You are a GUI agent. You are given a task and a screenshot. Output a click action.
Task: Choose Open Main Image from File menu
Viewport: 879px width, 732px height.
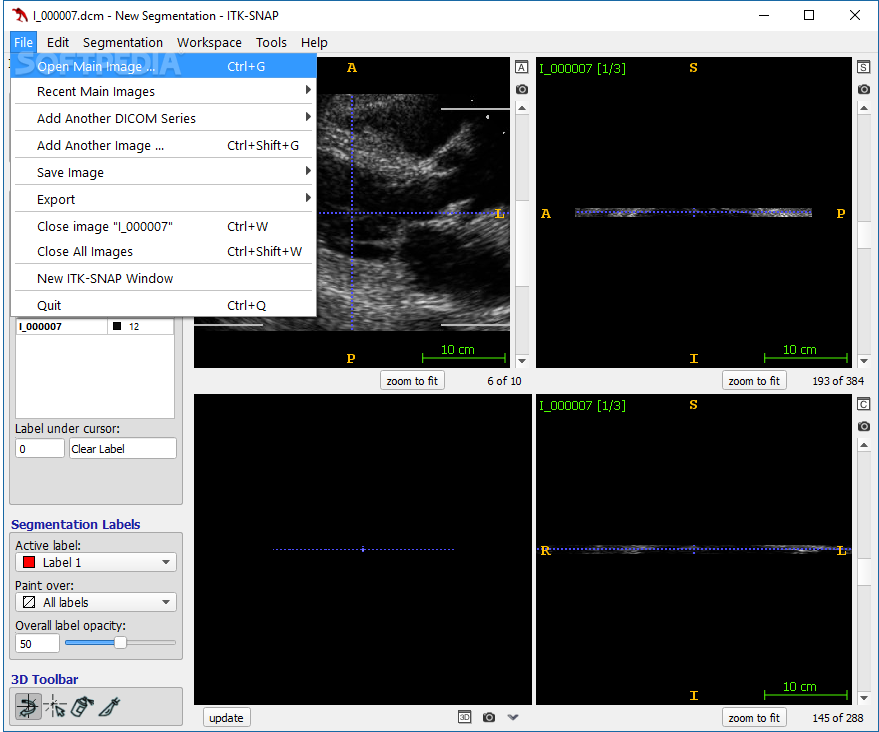click(x=163, y=66)
